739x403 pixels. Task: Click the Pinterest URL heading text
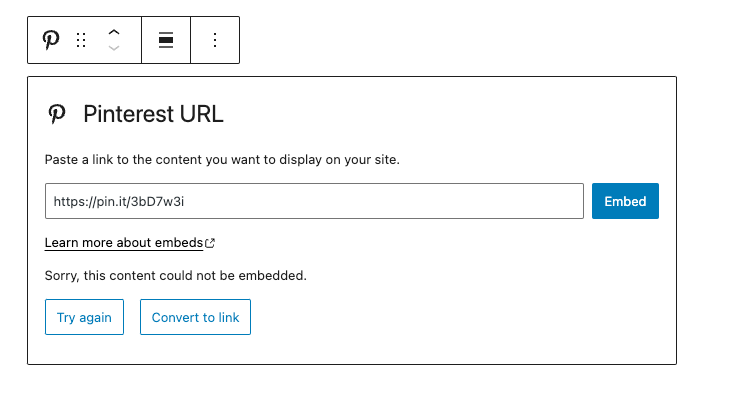153,114
